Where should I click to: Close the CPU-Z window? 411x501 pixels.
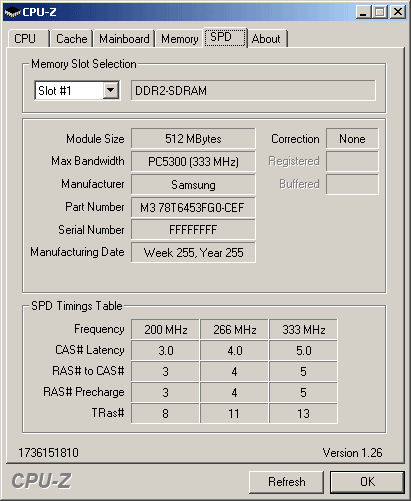398,12
